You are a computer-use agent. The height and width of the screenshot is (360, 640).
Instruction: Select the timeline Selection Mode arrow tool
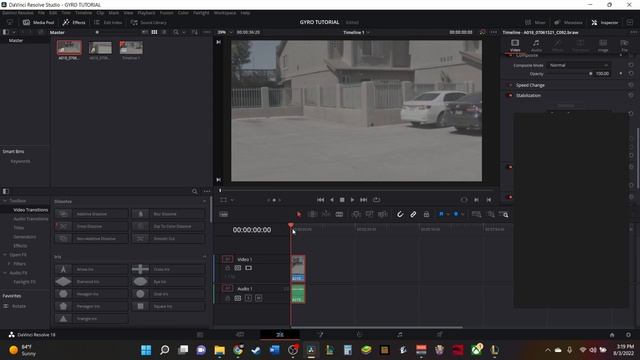tap(299, 214)
